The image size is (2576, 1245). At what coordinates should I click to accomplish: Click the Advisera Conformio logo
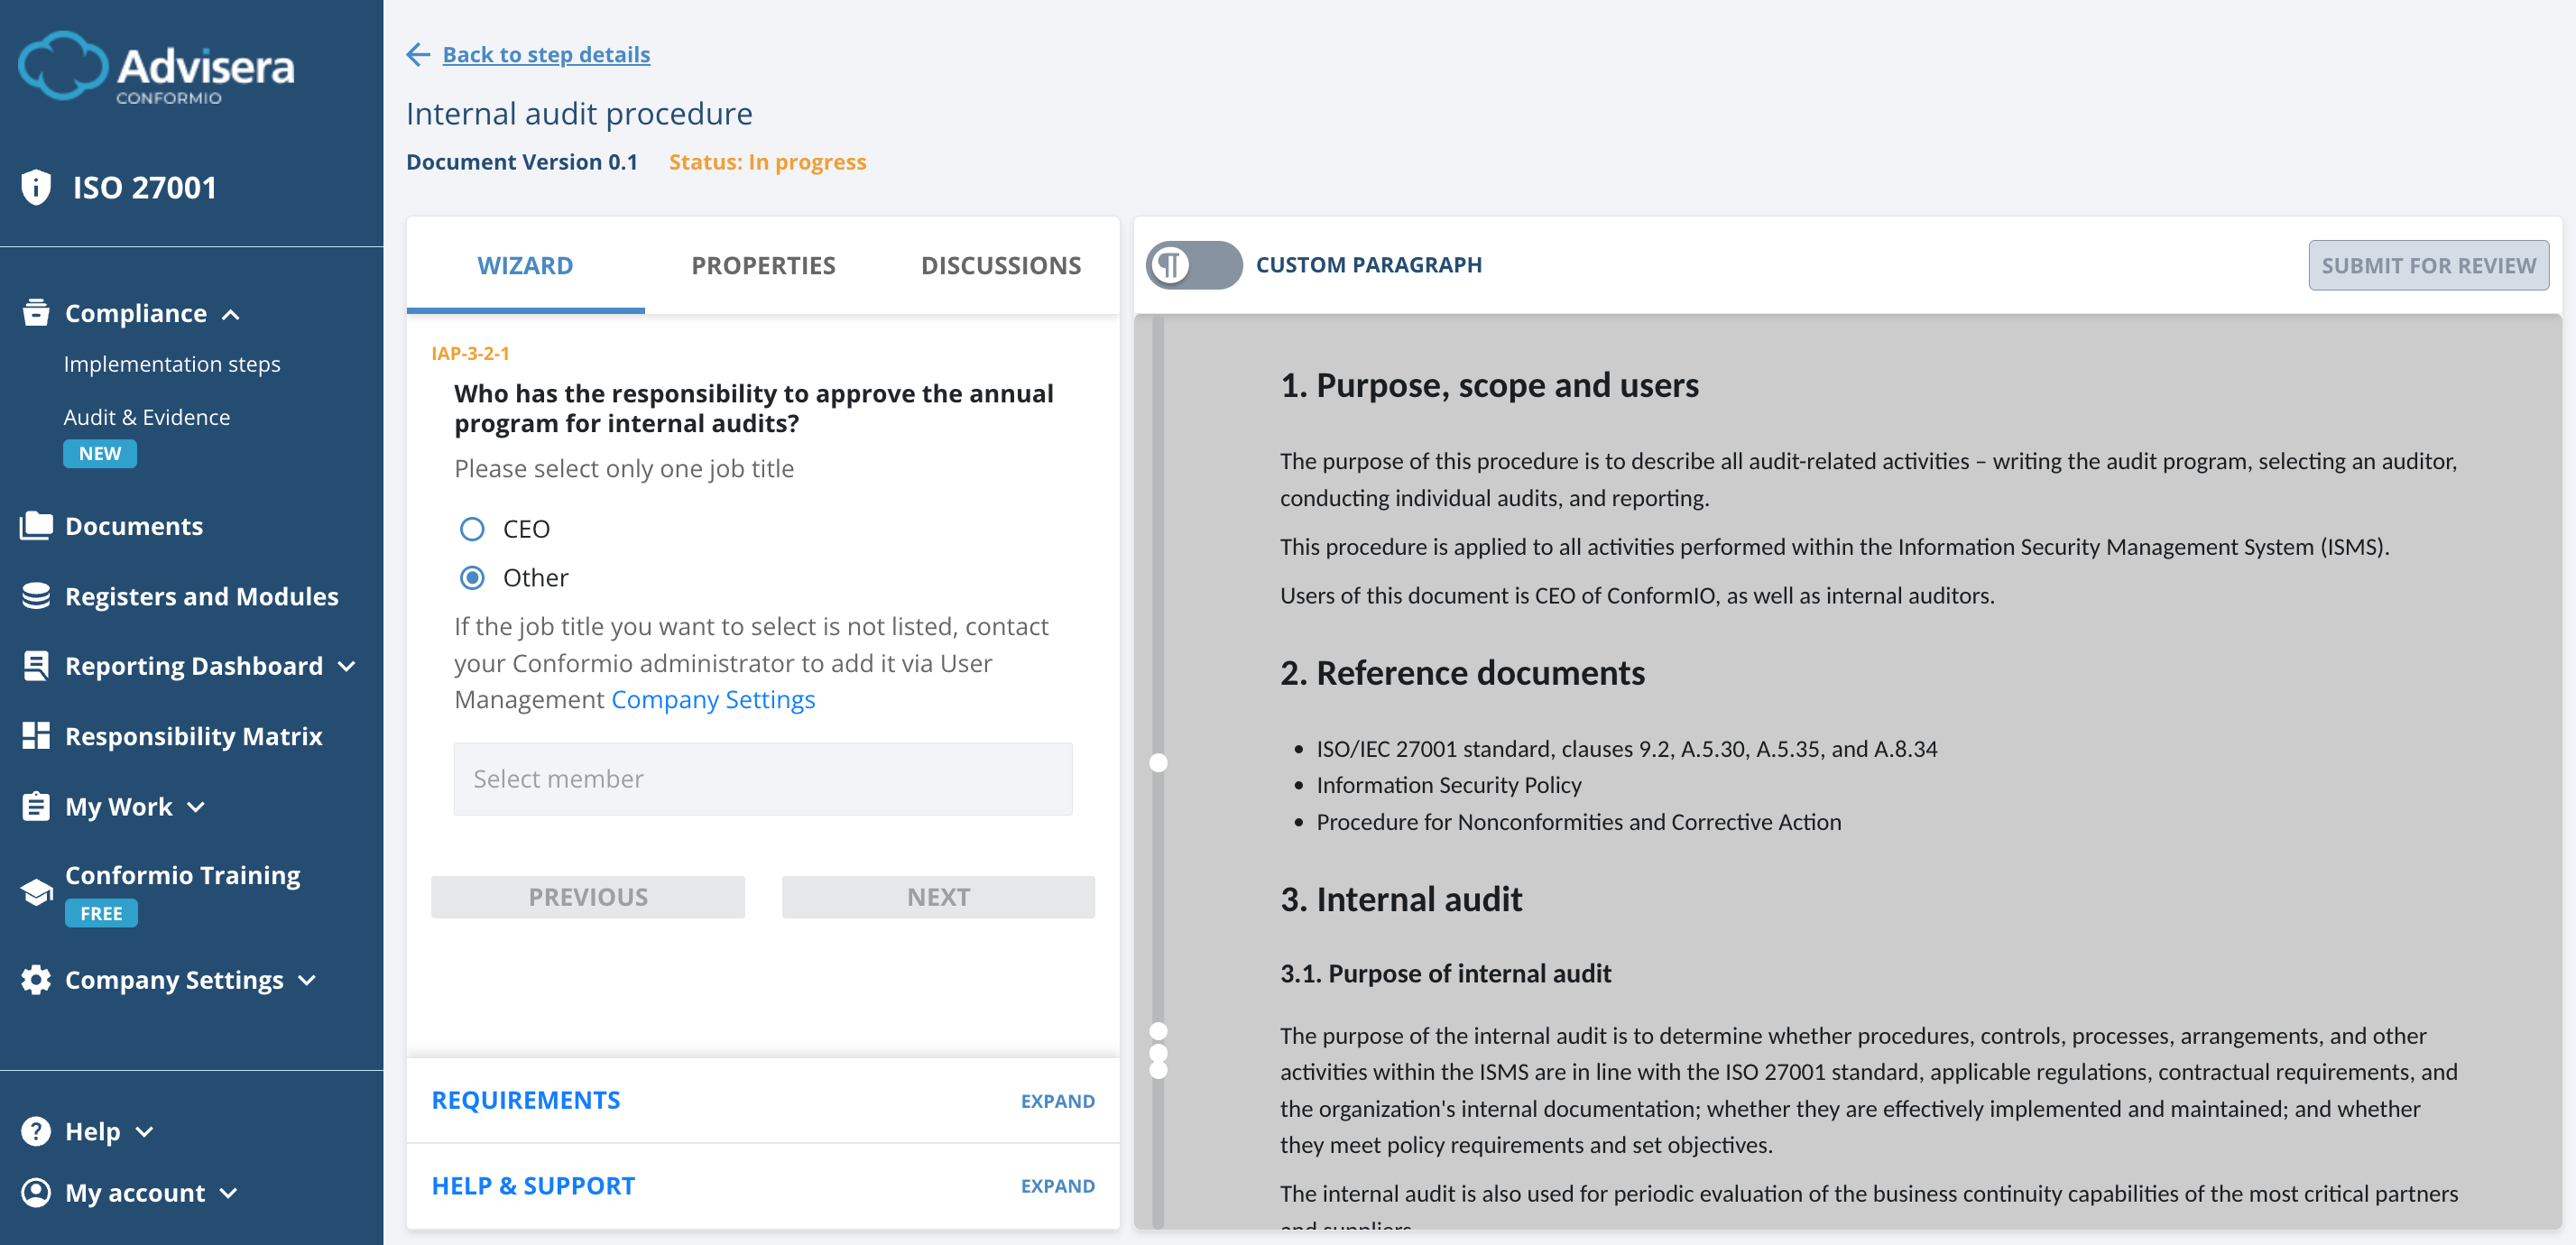[157, 67]
